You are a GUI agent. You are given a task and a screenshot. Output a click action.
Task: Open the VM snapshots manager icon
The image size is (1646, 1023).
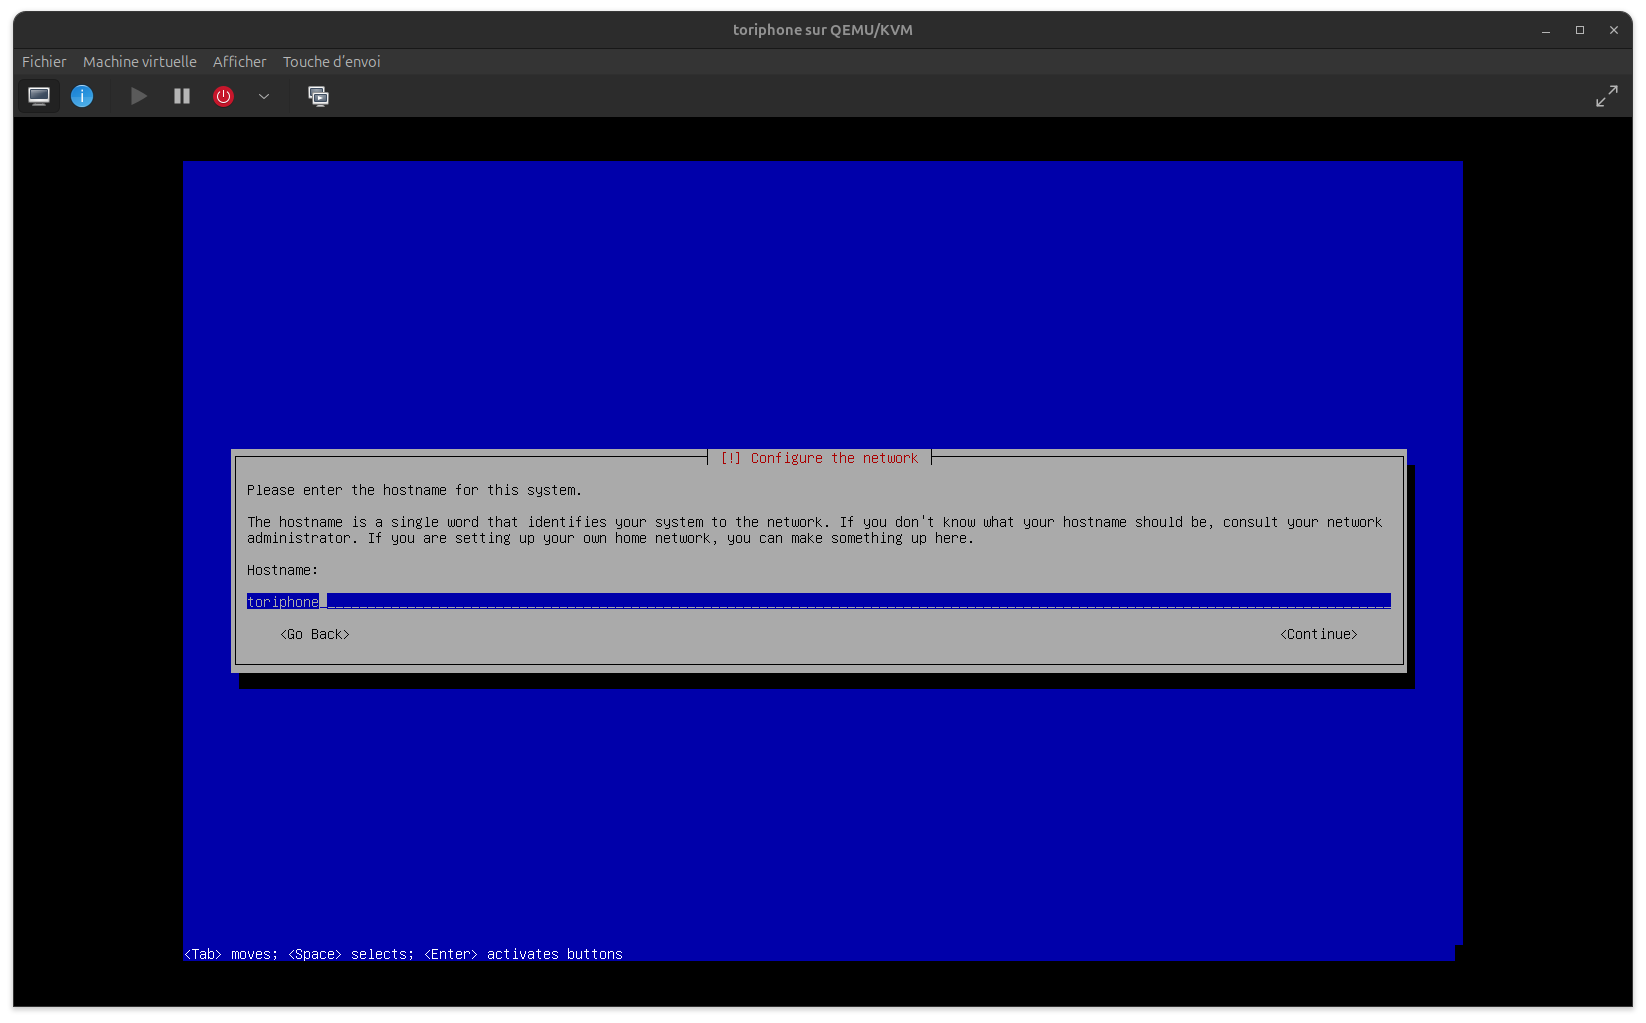318,96
